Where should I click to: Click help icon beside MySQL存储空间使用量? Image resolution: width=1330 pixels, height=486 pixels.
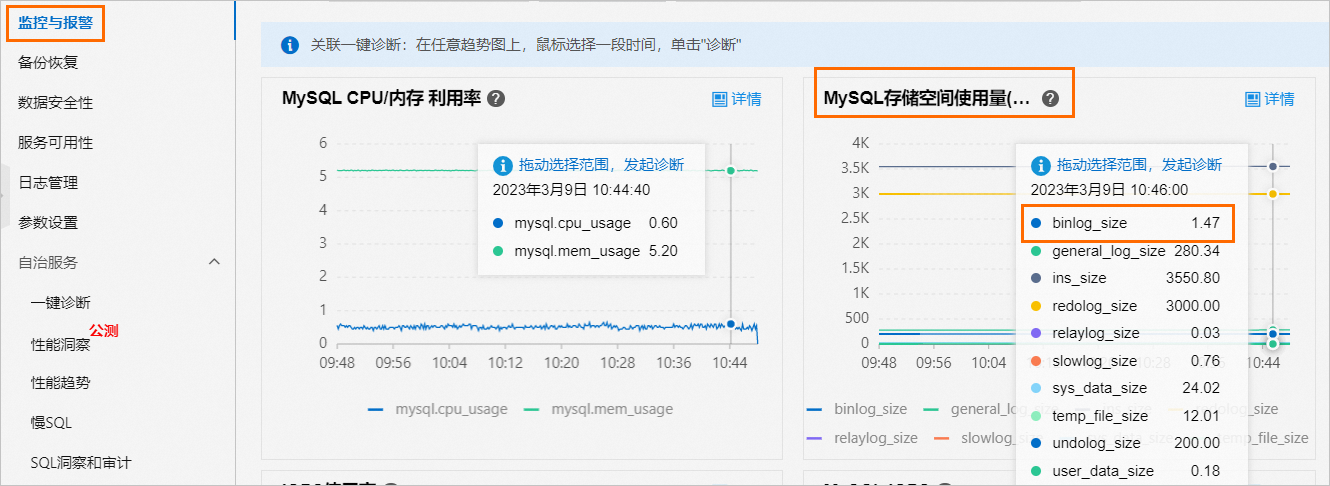[1050, 99]
